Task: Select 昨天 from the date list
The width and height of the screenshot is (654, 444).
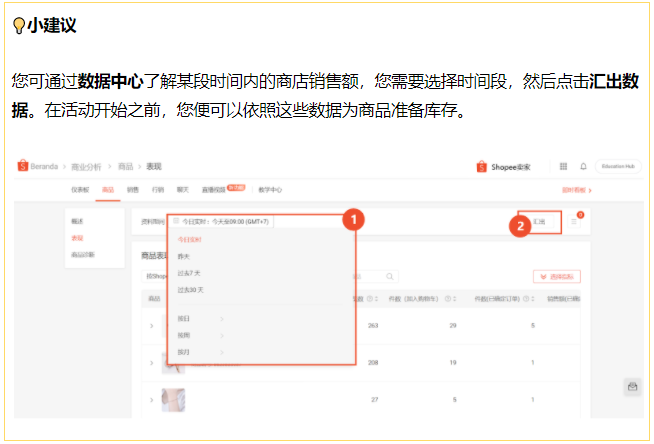Action: pos(183,256)
